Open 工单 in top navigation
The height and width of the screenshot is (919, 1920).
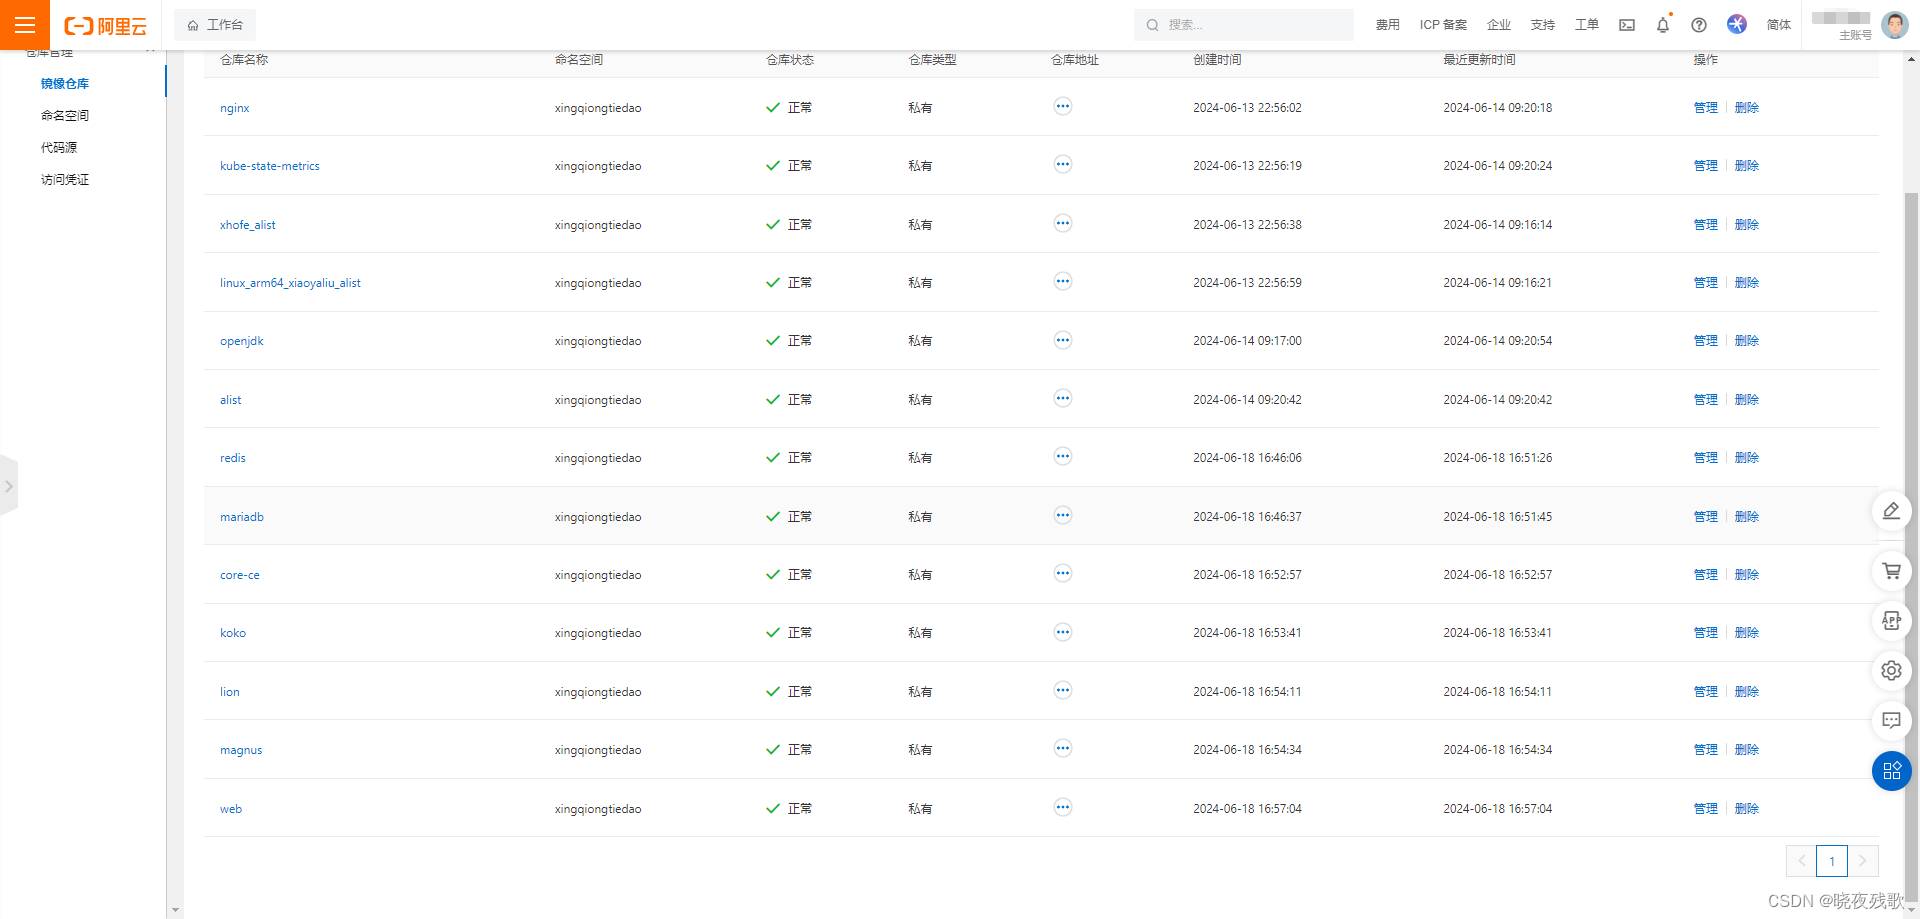tap(1587, 25)
